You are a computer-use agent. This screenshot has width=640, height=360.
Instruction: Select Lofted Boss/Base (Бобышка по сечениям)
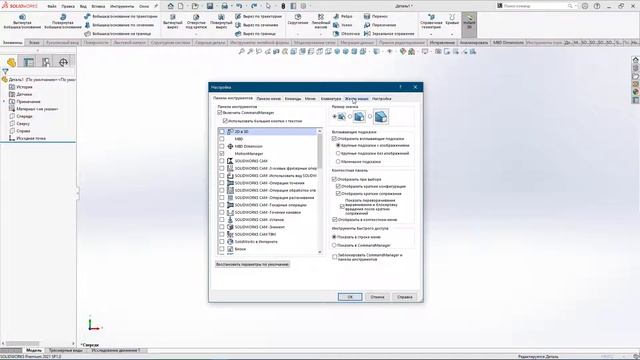click(x=119, y=25)
